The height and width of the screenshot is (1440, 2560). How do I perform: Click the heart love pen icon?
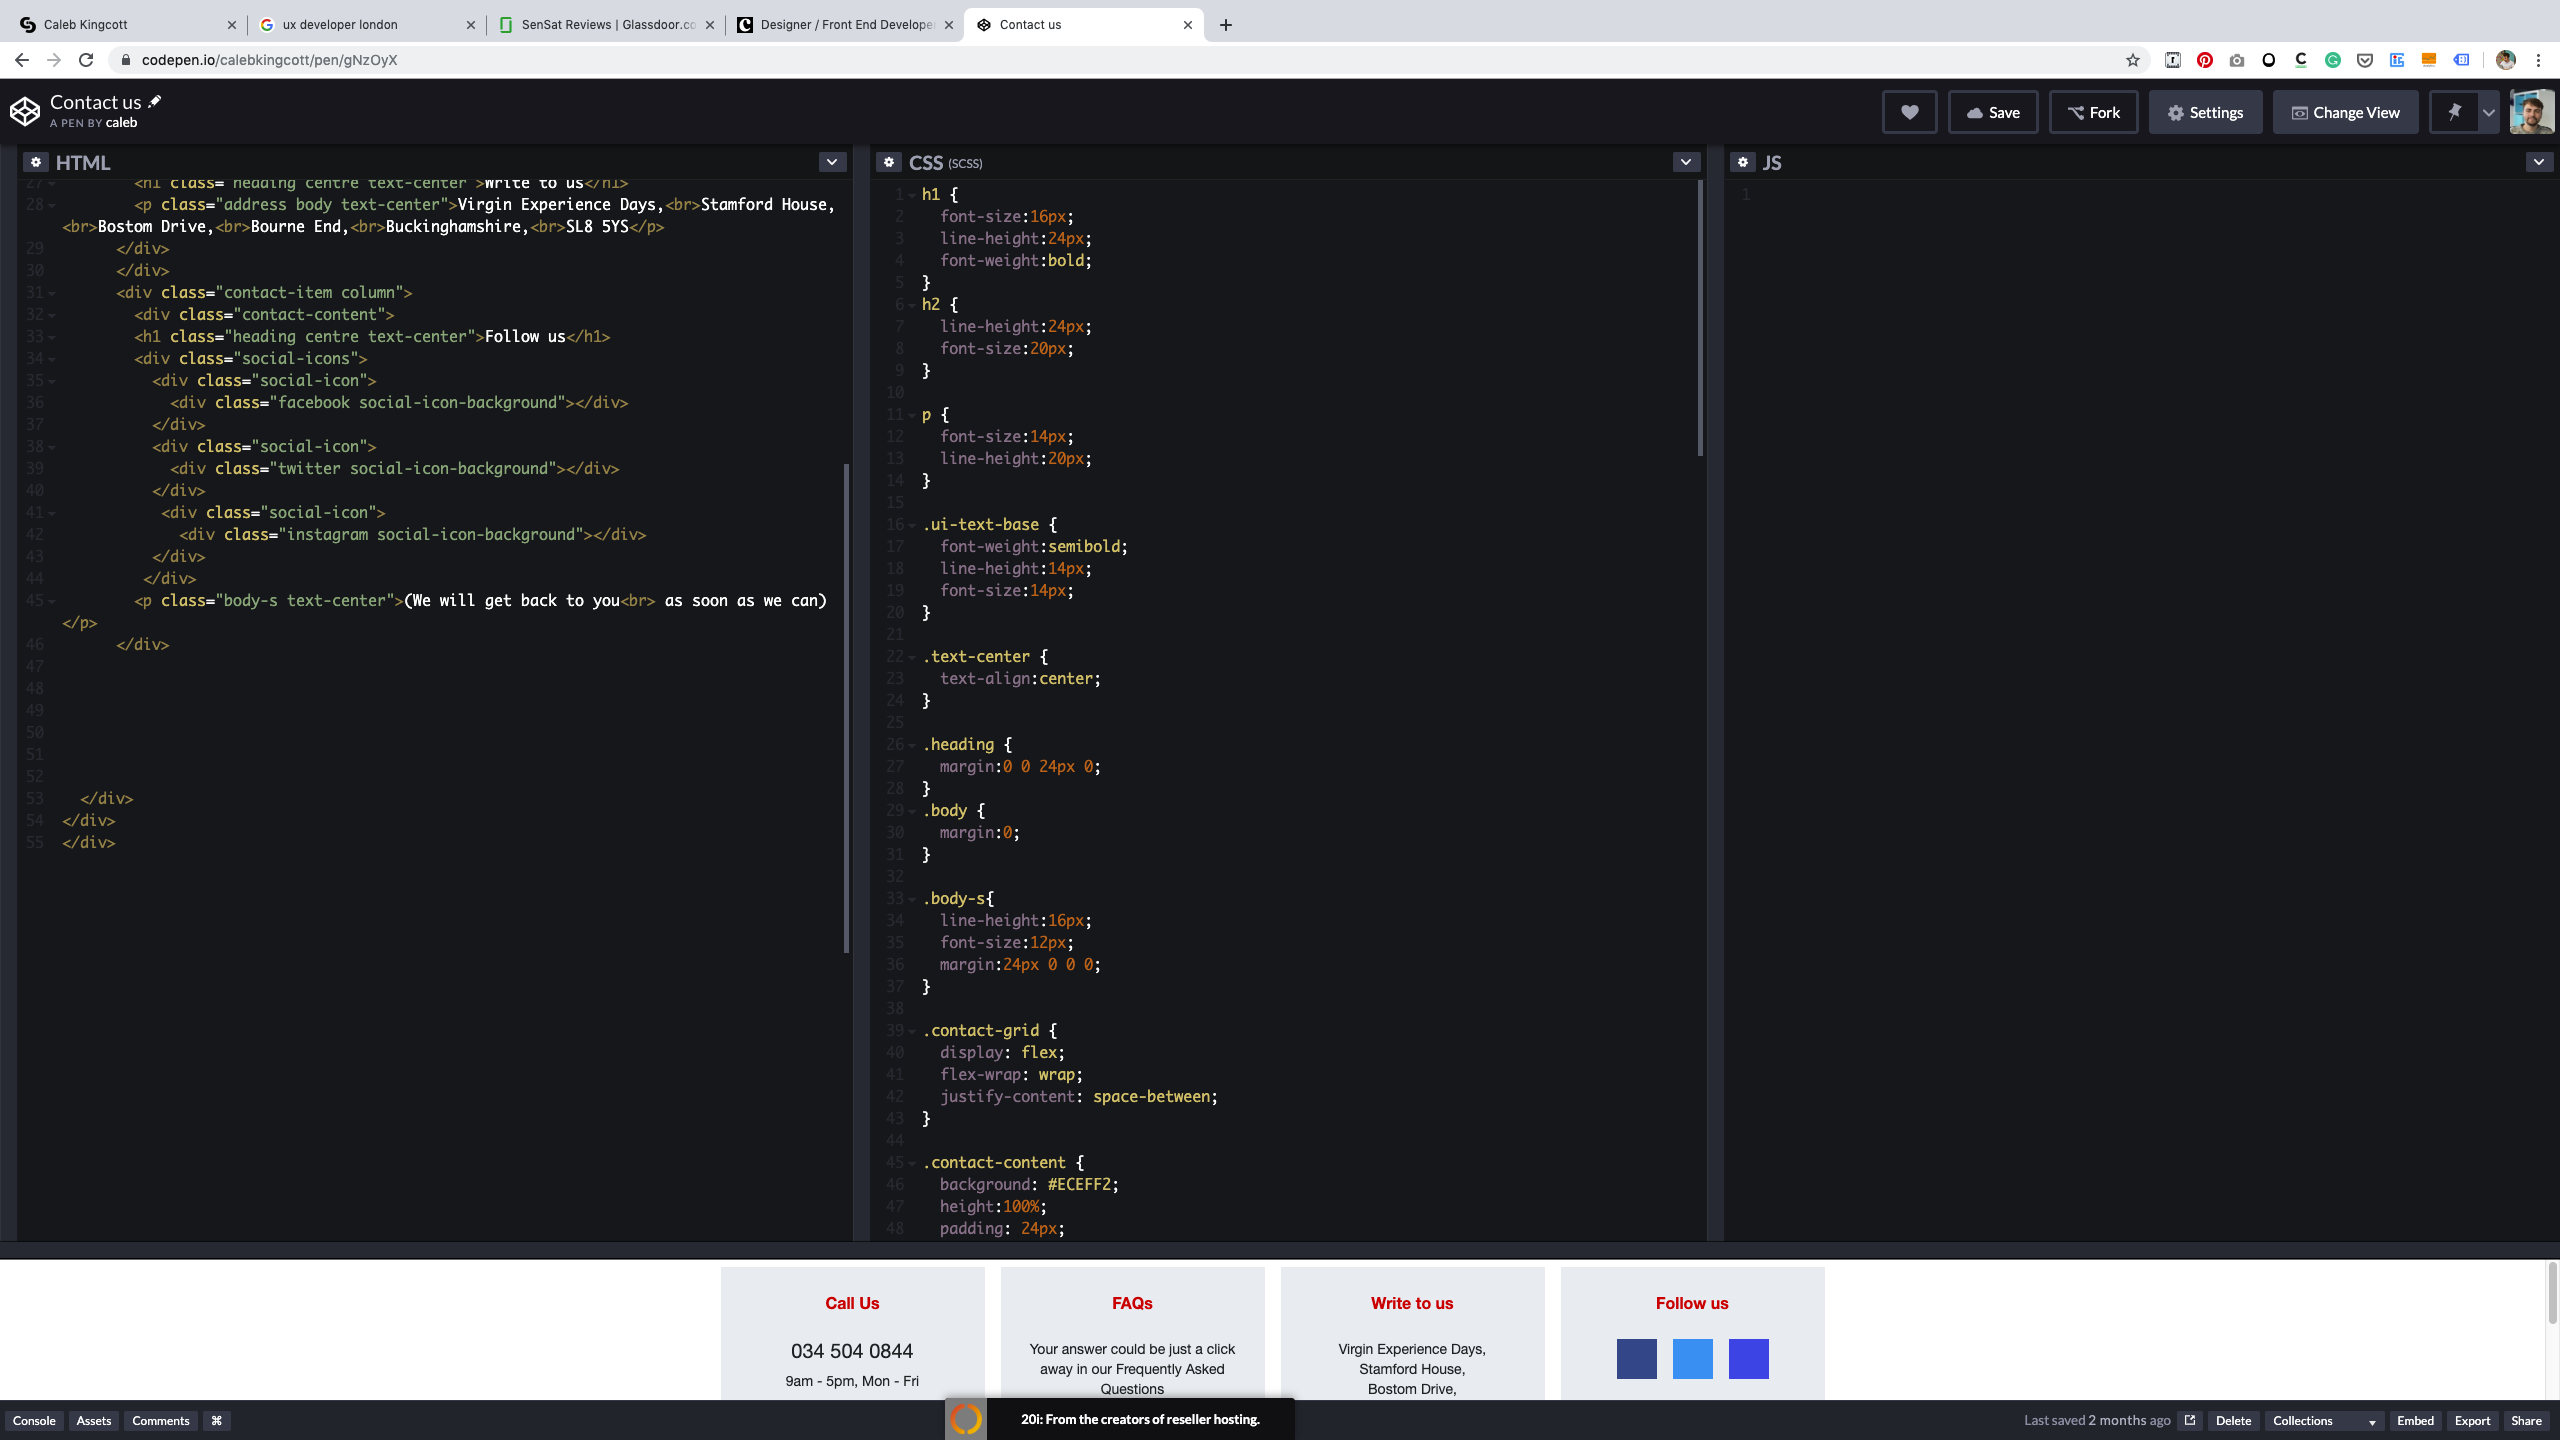coord(1909,112)
